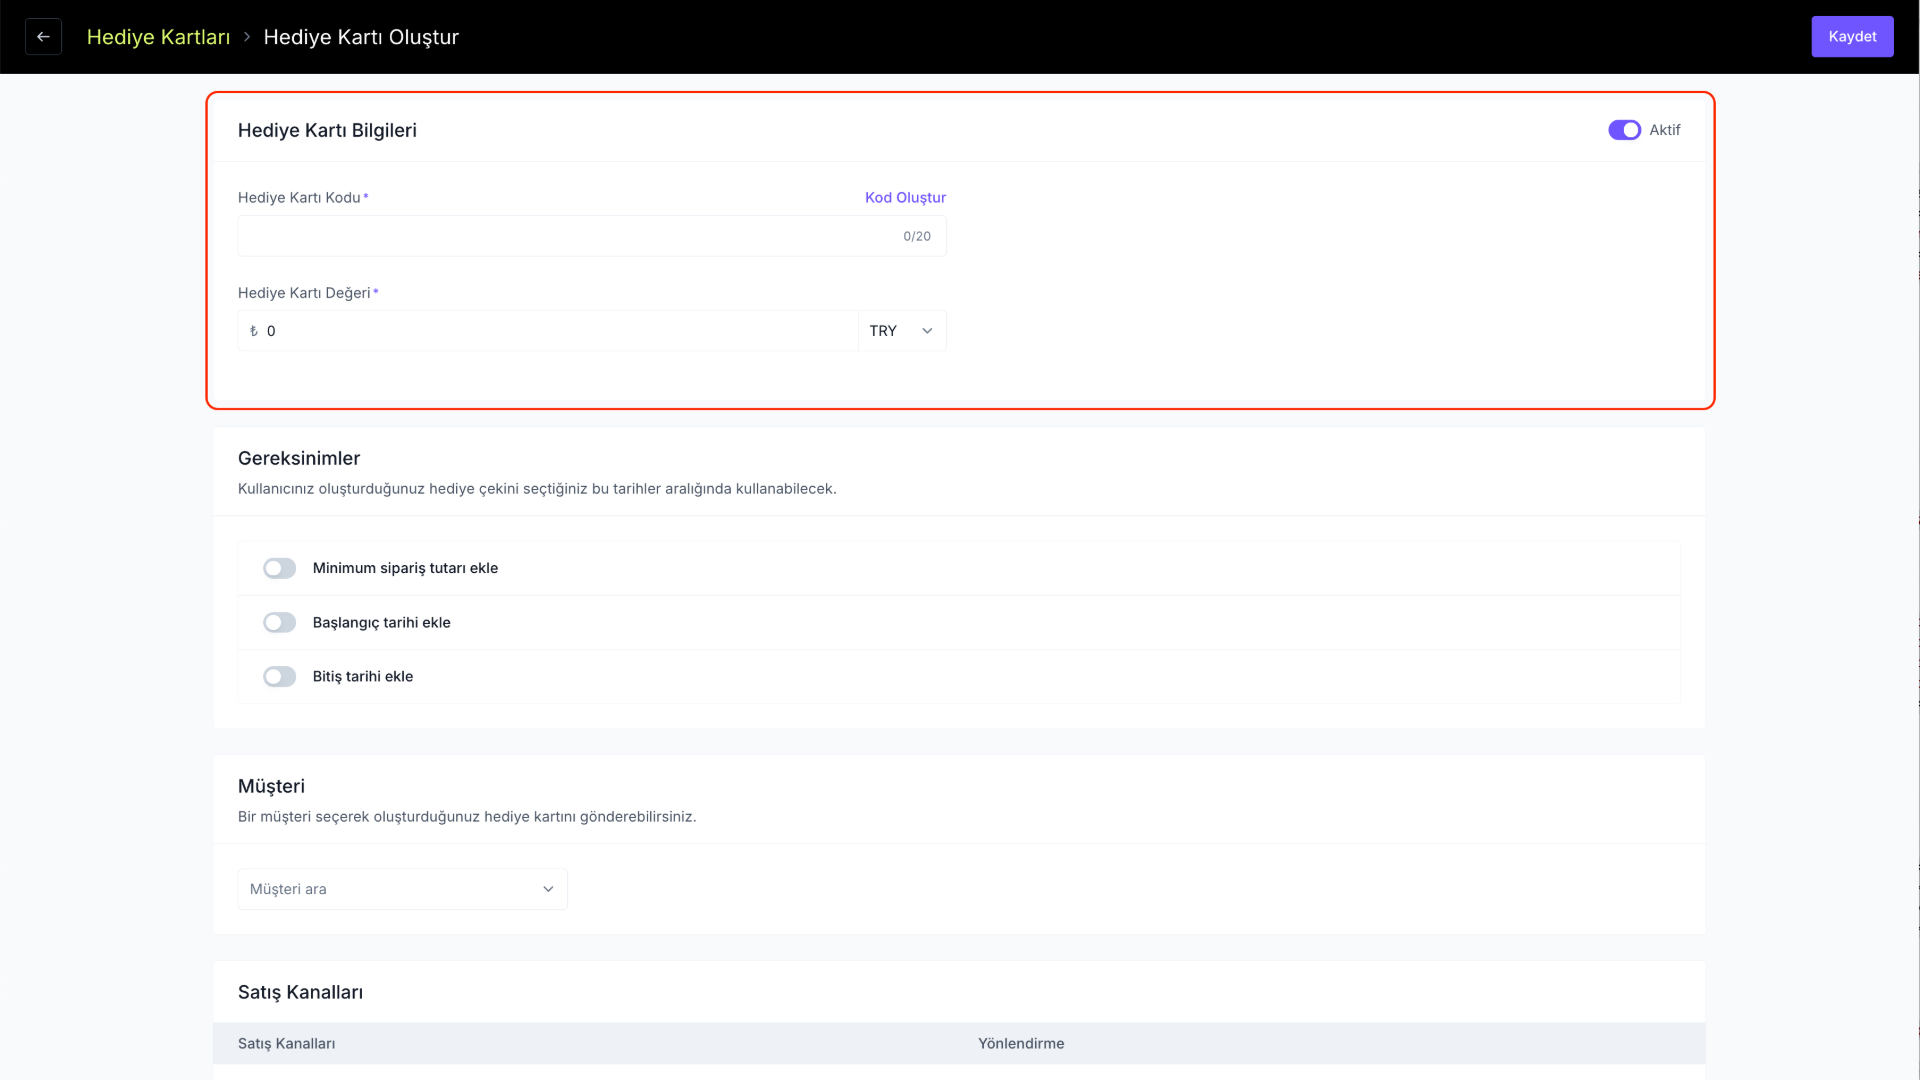This screenshot has width=1920, height=1080.
Task: Enable Bitiş tarihi ekle switch
Action: pyautogui.click(x=280, y=677)
